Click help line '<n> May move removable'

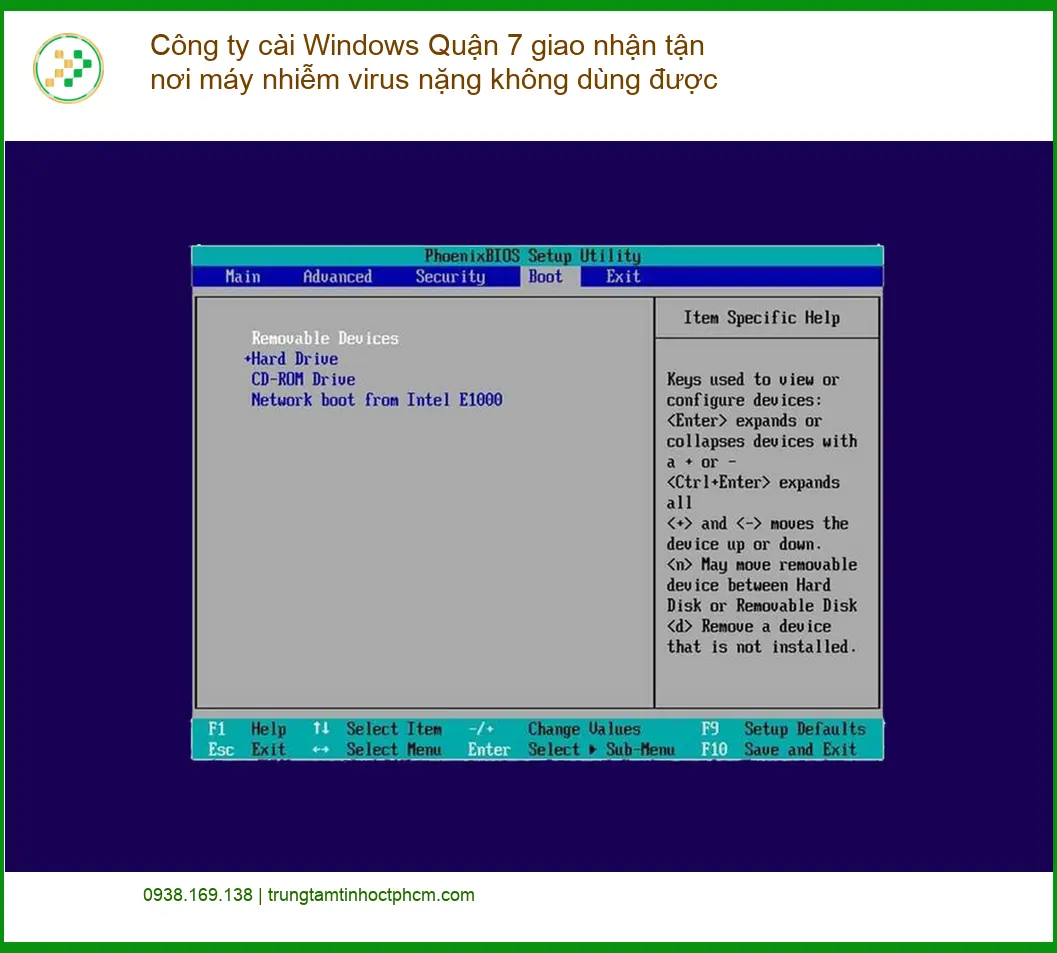coord(762,565)
